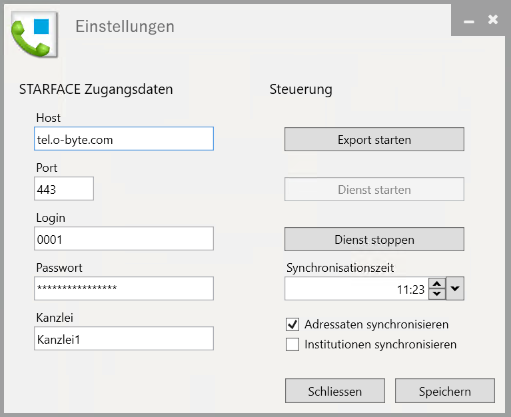
Task: Click the Kanzlei field with Kanzlei1
Action: (x=124, y=338)
